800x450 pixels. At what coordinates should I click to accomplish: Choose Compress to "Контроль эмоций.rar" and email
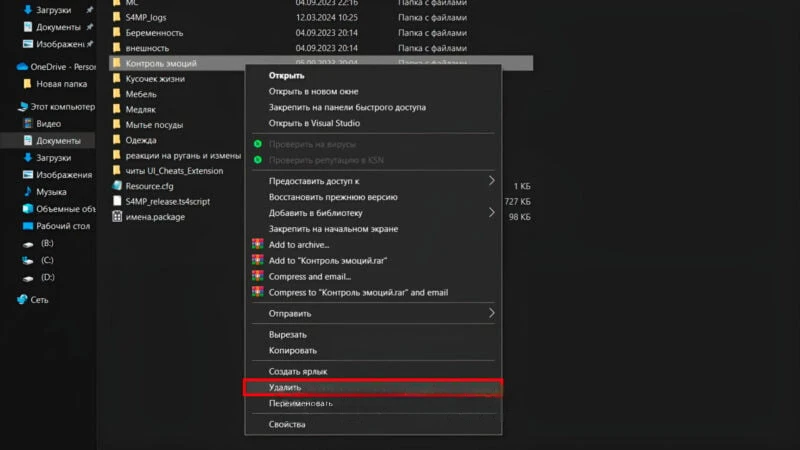coord(358,292)
